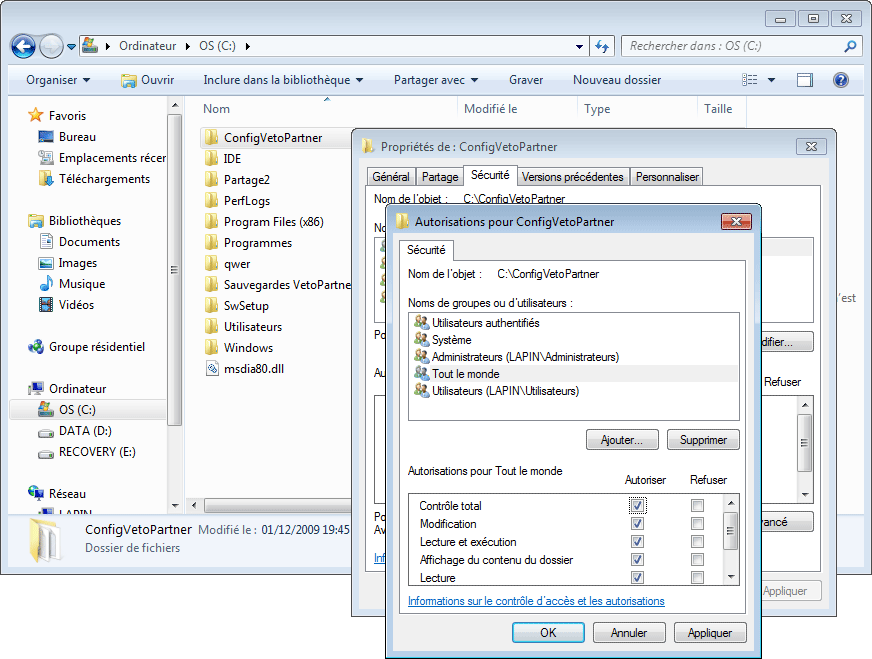
Task: Click the Vidéos film icon
Action: (46, 305)
